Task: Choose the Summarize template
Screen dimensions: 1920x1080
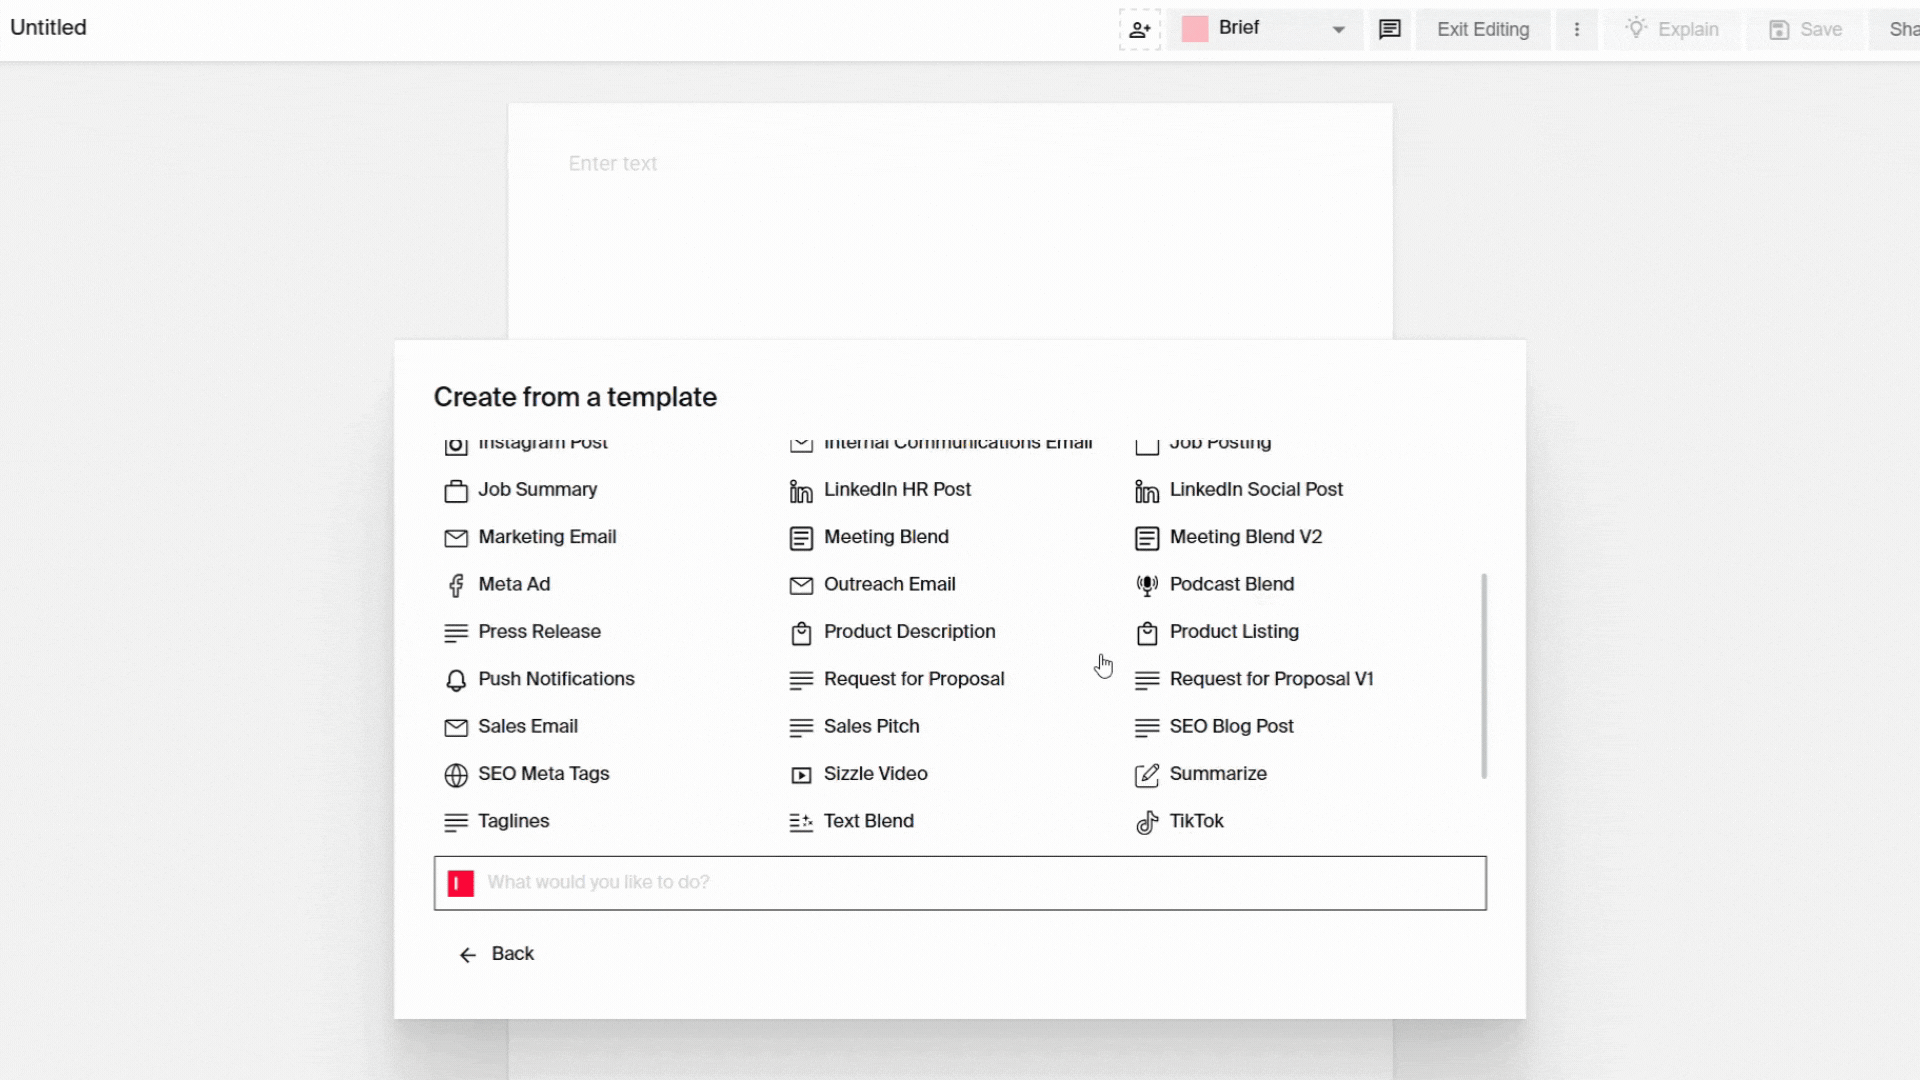Action: 1219,773
